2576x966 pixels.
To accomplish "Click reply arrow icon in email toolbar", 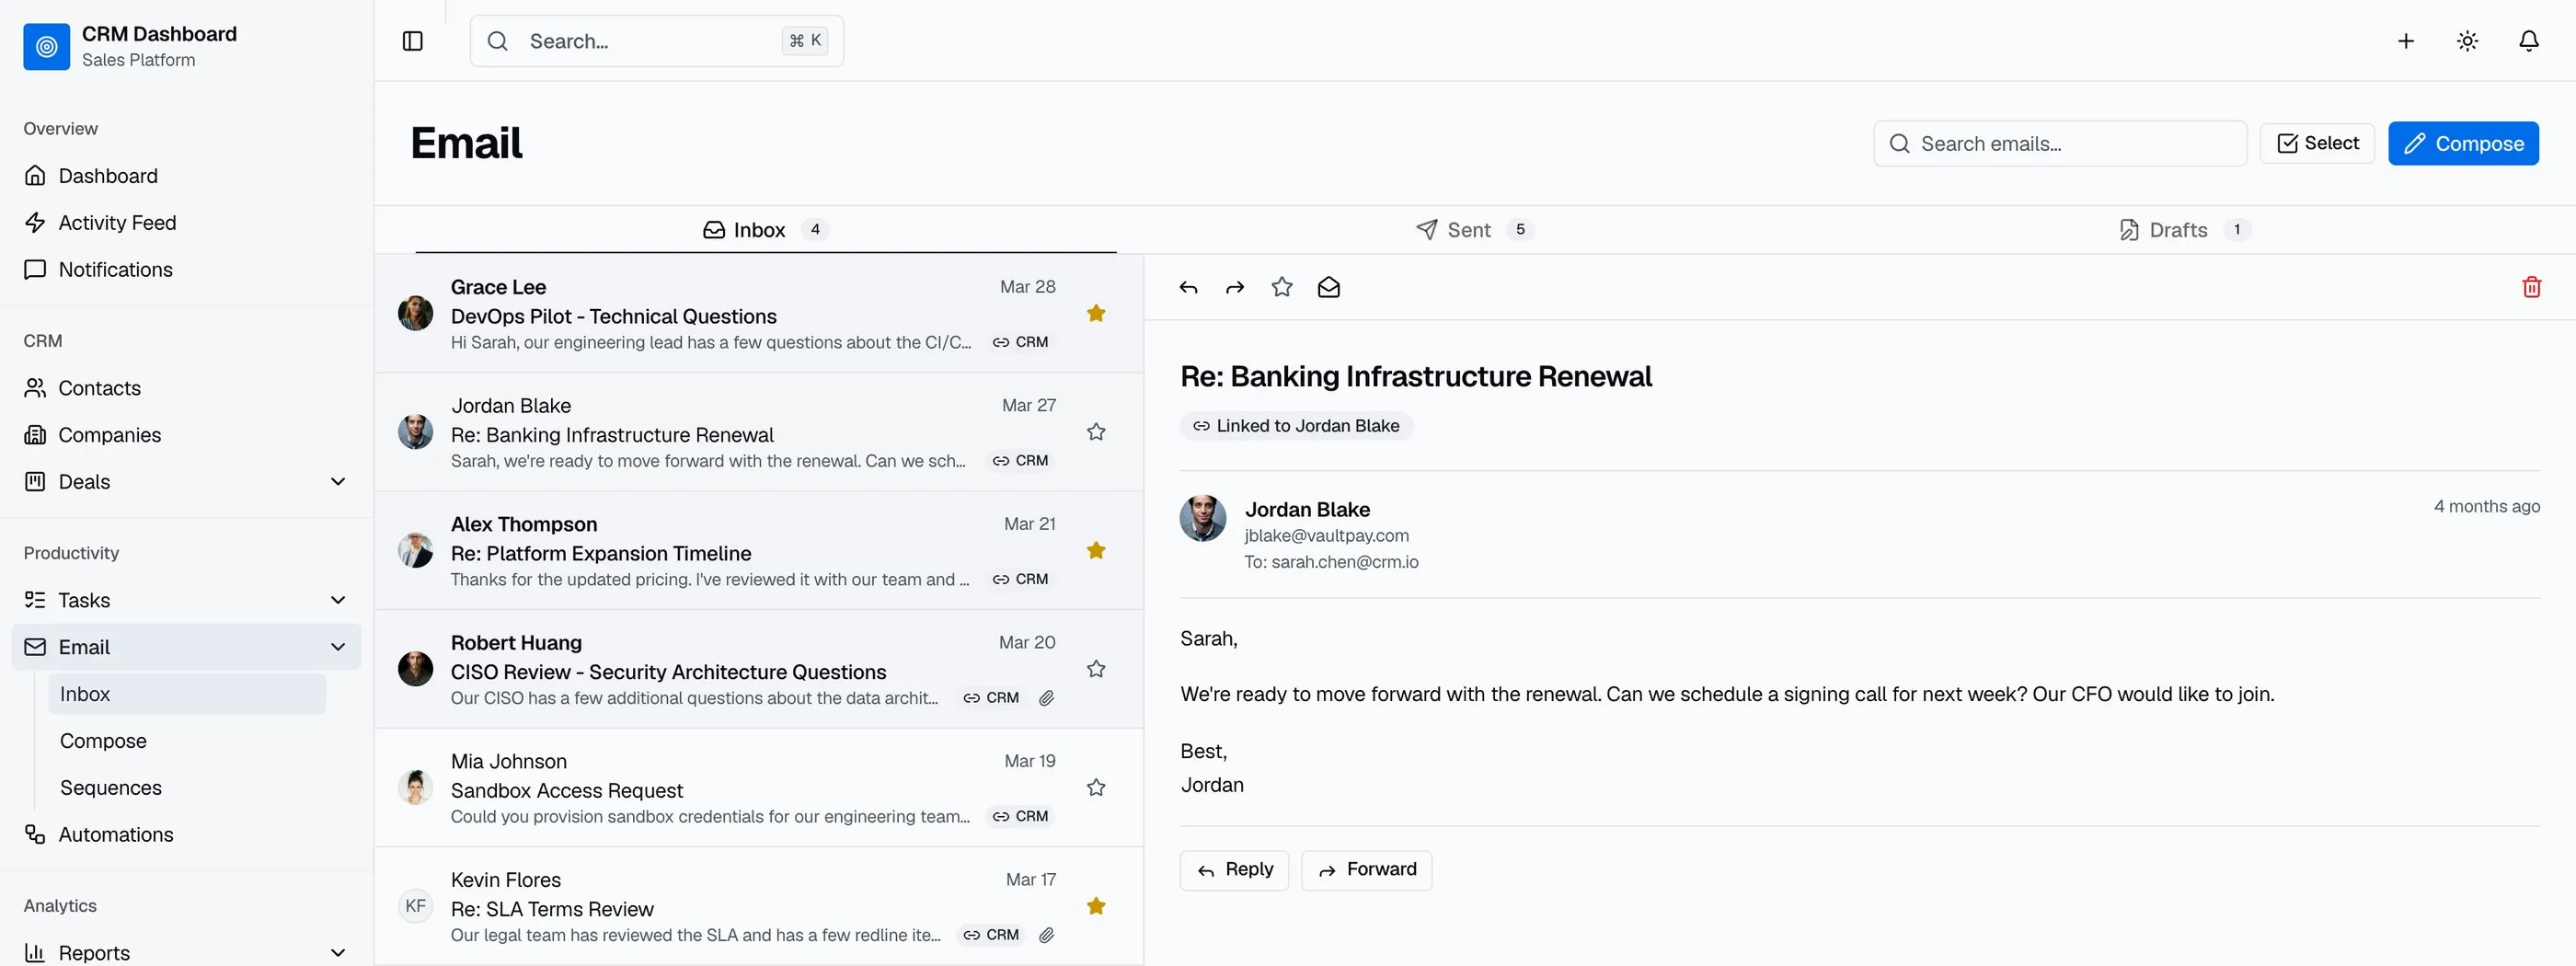I will 1188,287.
